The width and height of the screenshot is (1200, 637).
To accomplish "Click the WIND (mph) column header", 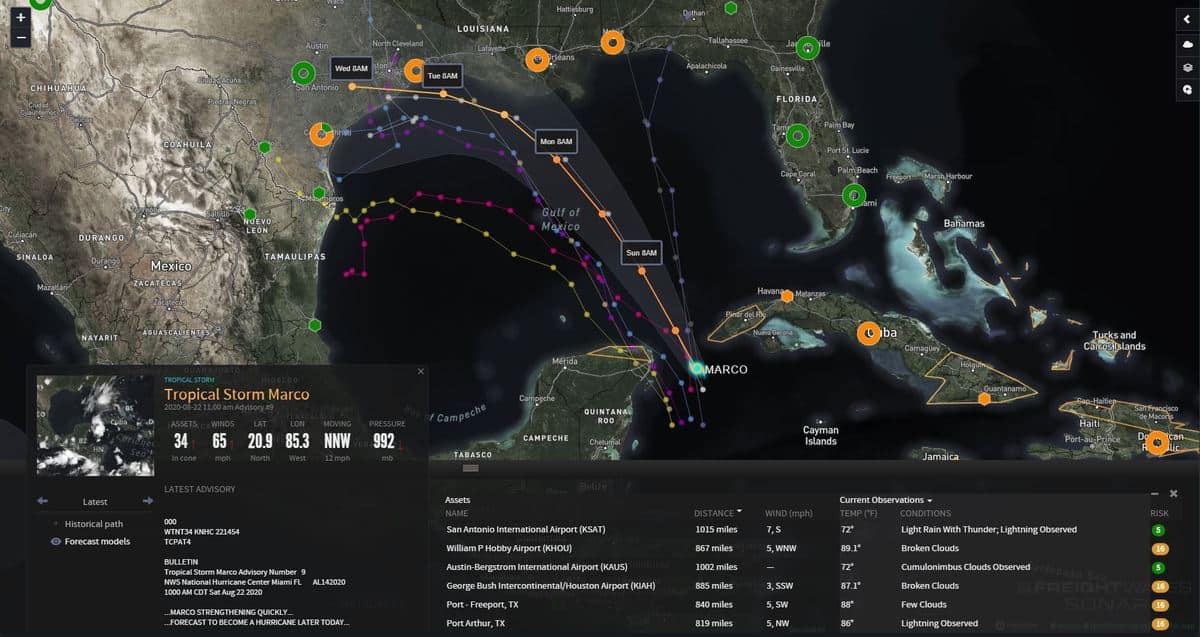I will (x=788, y=513).
